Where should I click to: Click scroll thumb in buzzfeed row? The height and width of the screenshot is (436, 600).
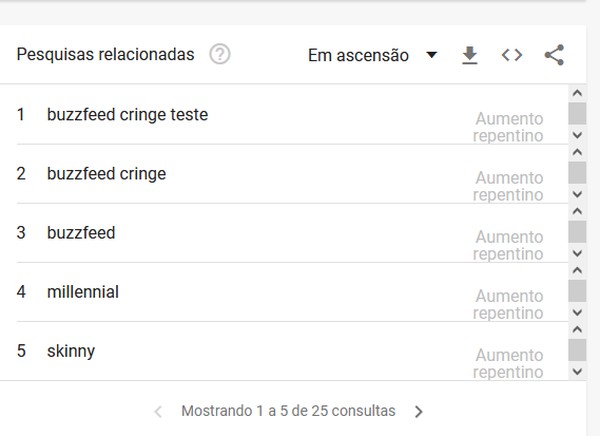tap(577, 232)
